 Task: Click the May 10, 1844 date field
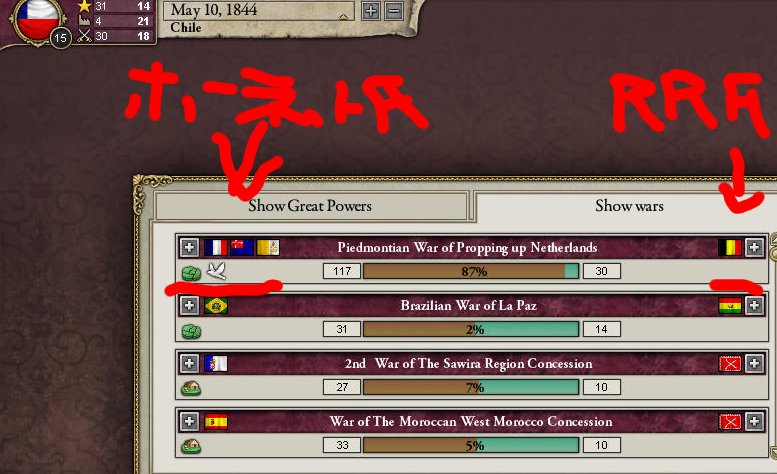(x=259, y=10)
